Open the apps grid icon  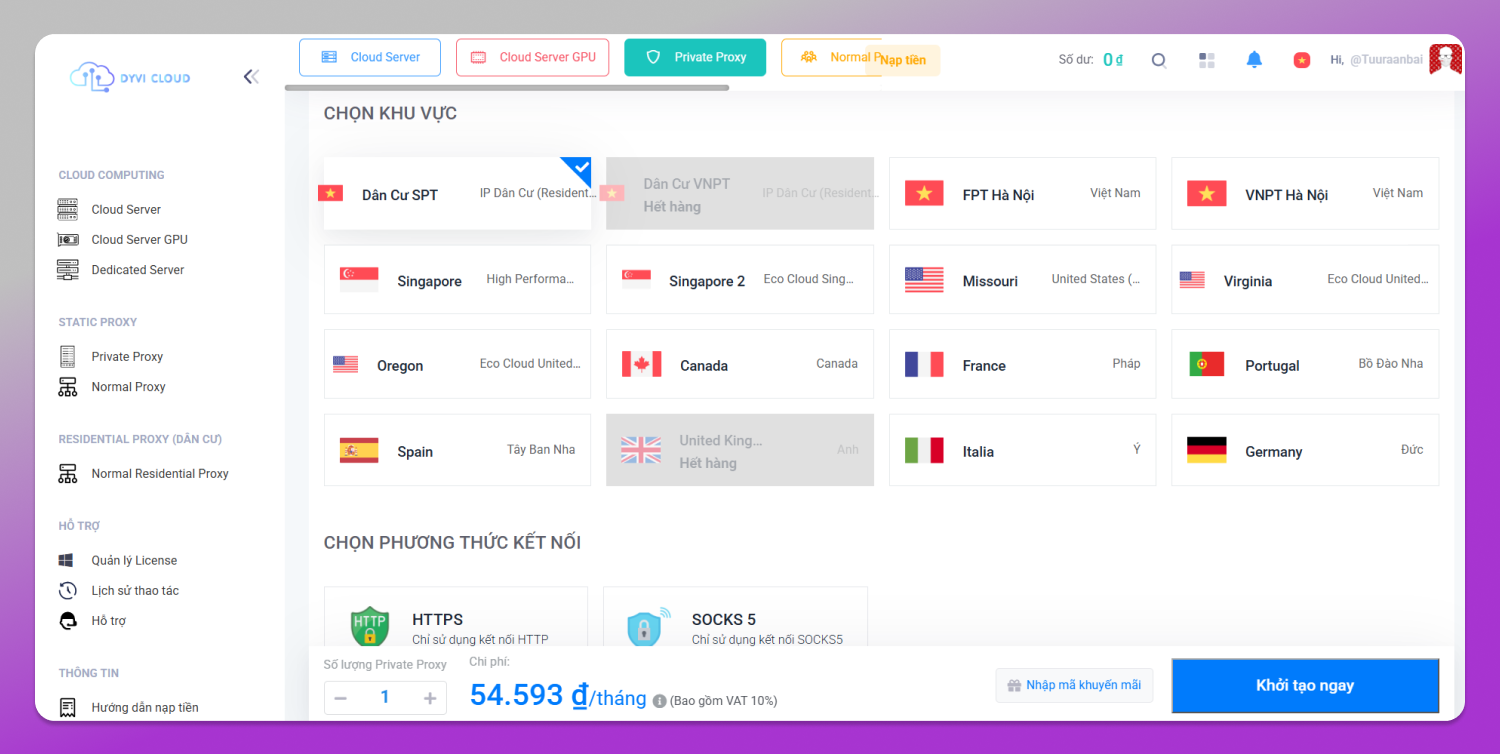point(1207,60)
